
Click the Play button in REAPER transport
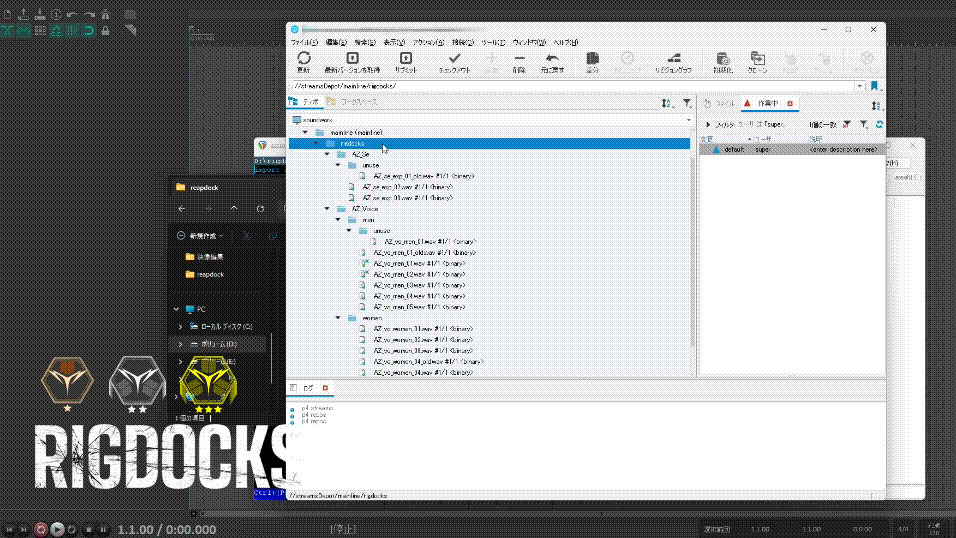[57, 529]
